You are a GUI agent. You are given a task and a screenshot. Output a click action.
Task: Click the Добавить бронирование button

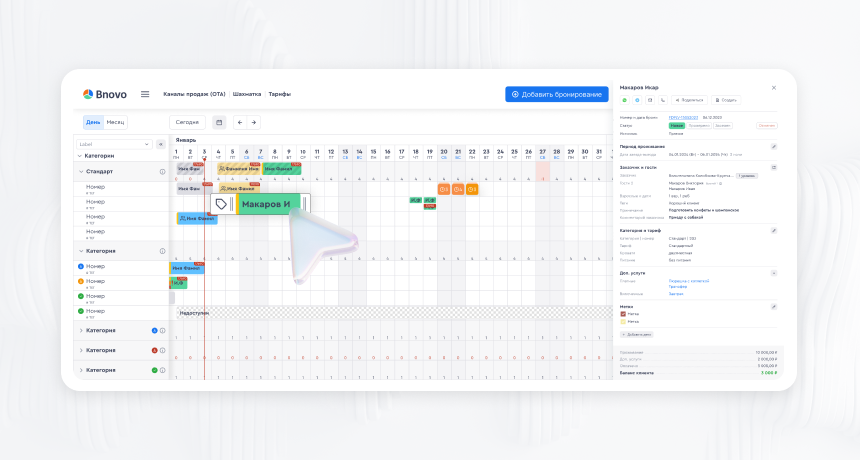pyautogui.click(x=557, y=94)
